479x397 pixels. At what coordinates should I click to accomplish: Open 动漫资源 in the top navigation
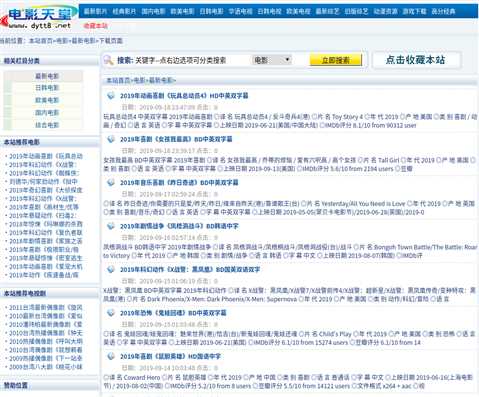coord(385,11)
